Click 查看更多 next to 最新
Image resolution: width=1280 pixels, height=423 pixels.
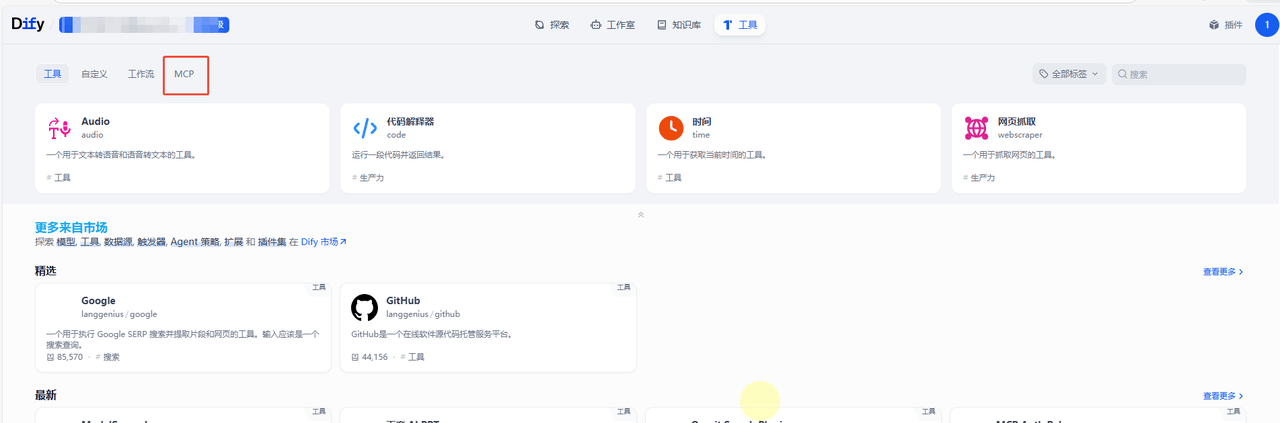(1223, 396)
